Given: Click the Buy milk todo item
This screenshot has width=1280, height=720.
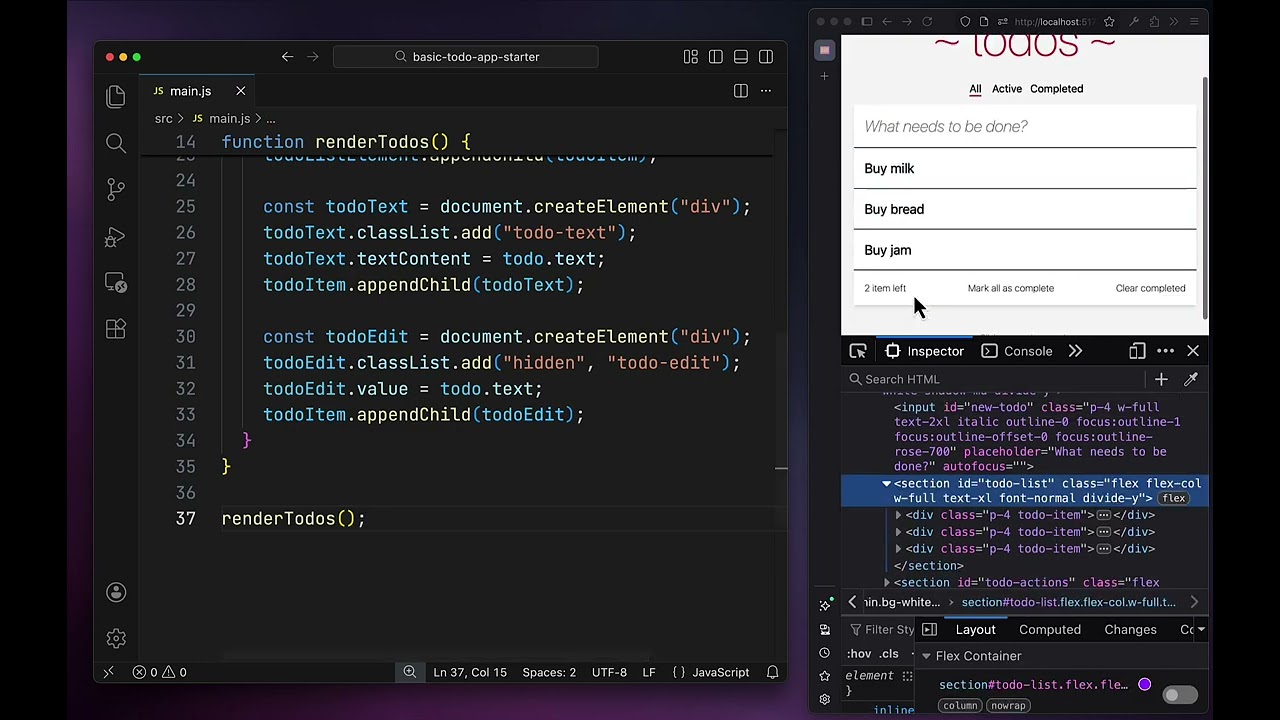Looking at the screenshot, I should 1025,168.
